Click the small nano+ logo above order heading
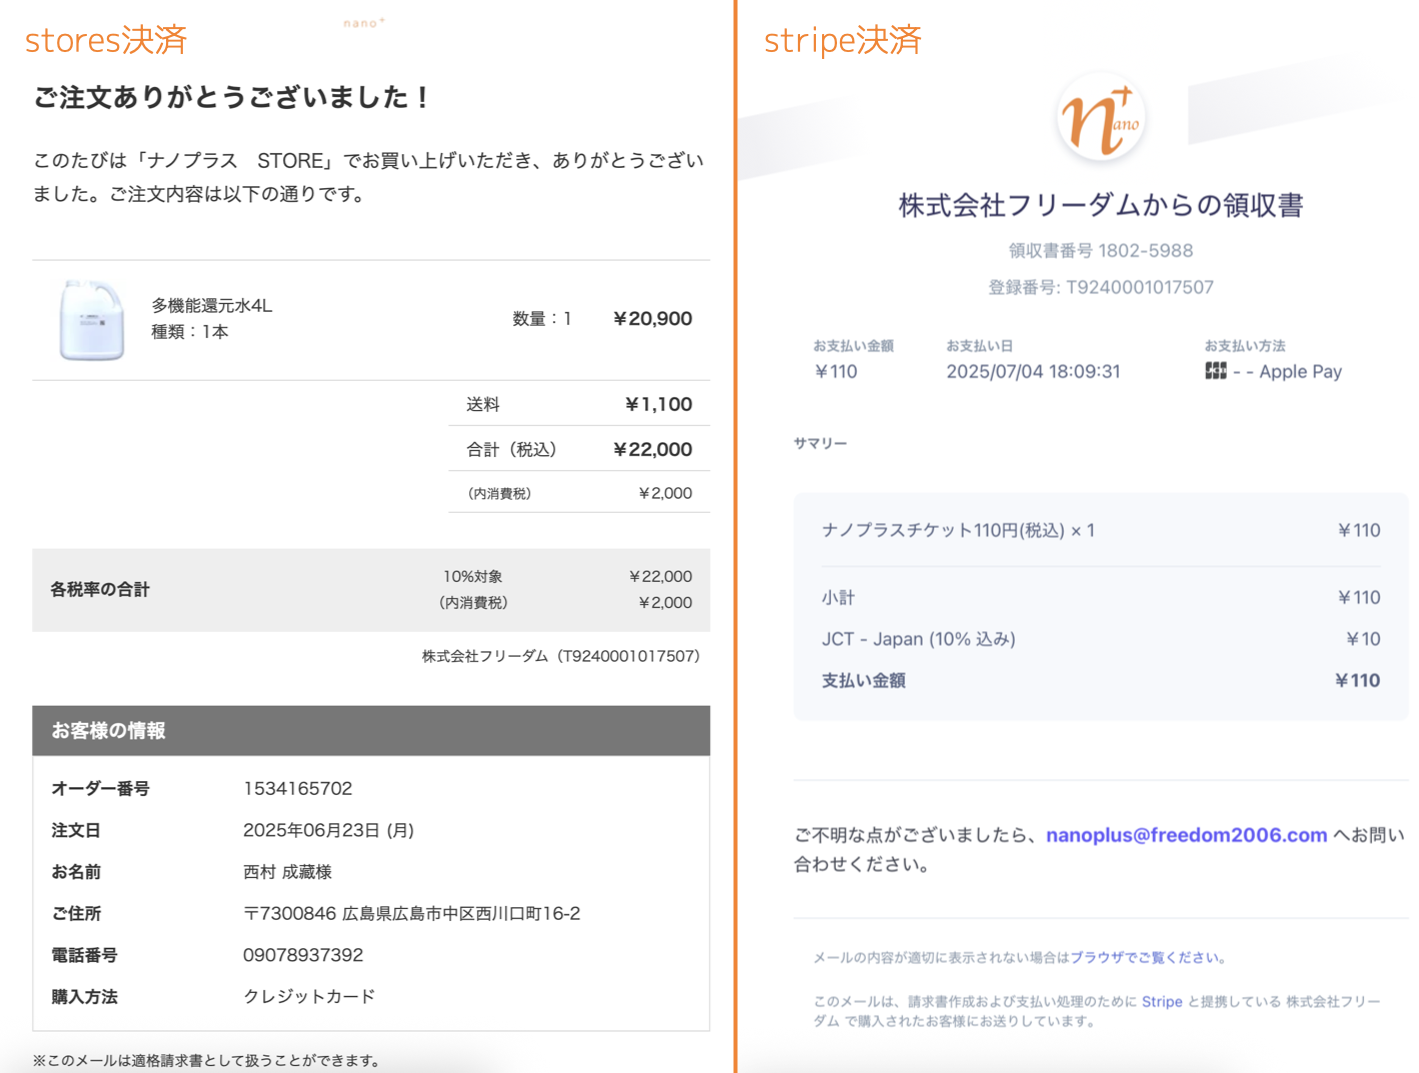The image size is (1419, 1073). coord(364,22)
